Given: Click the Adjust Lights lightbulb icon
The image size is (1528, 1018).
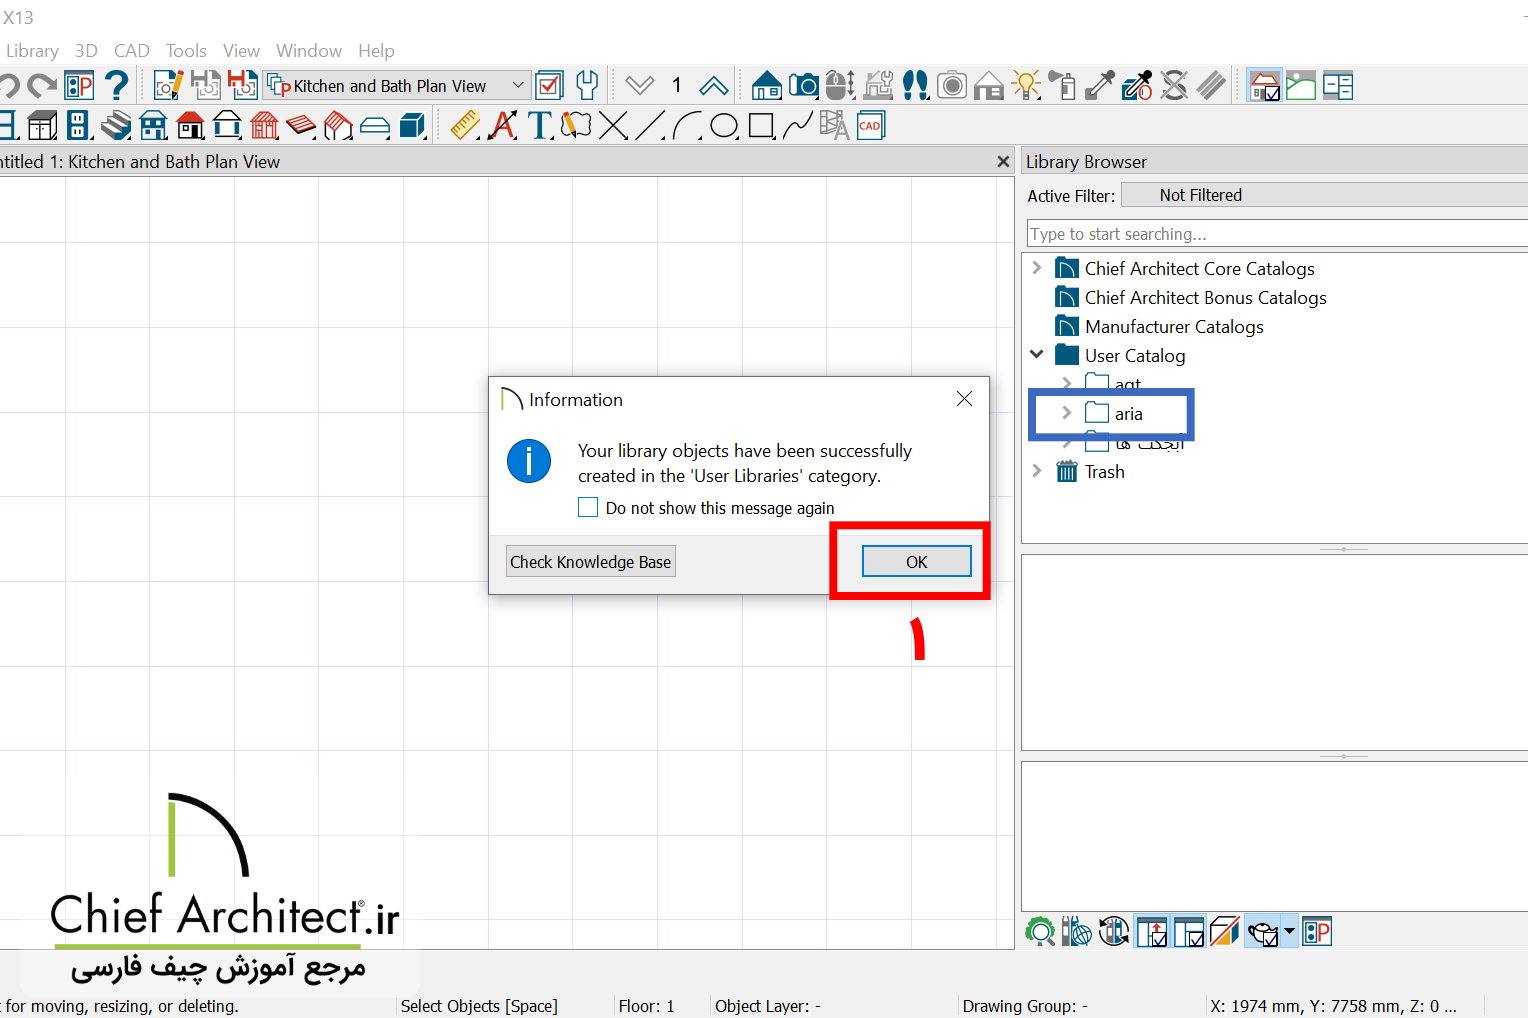Looking at the screenshot, I should 1026,85.
